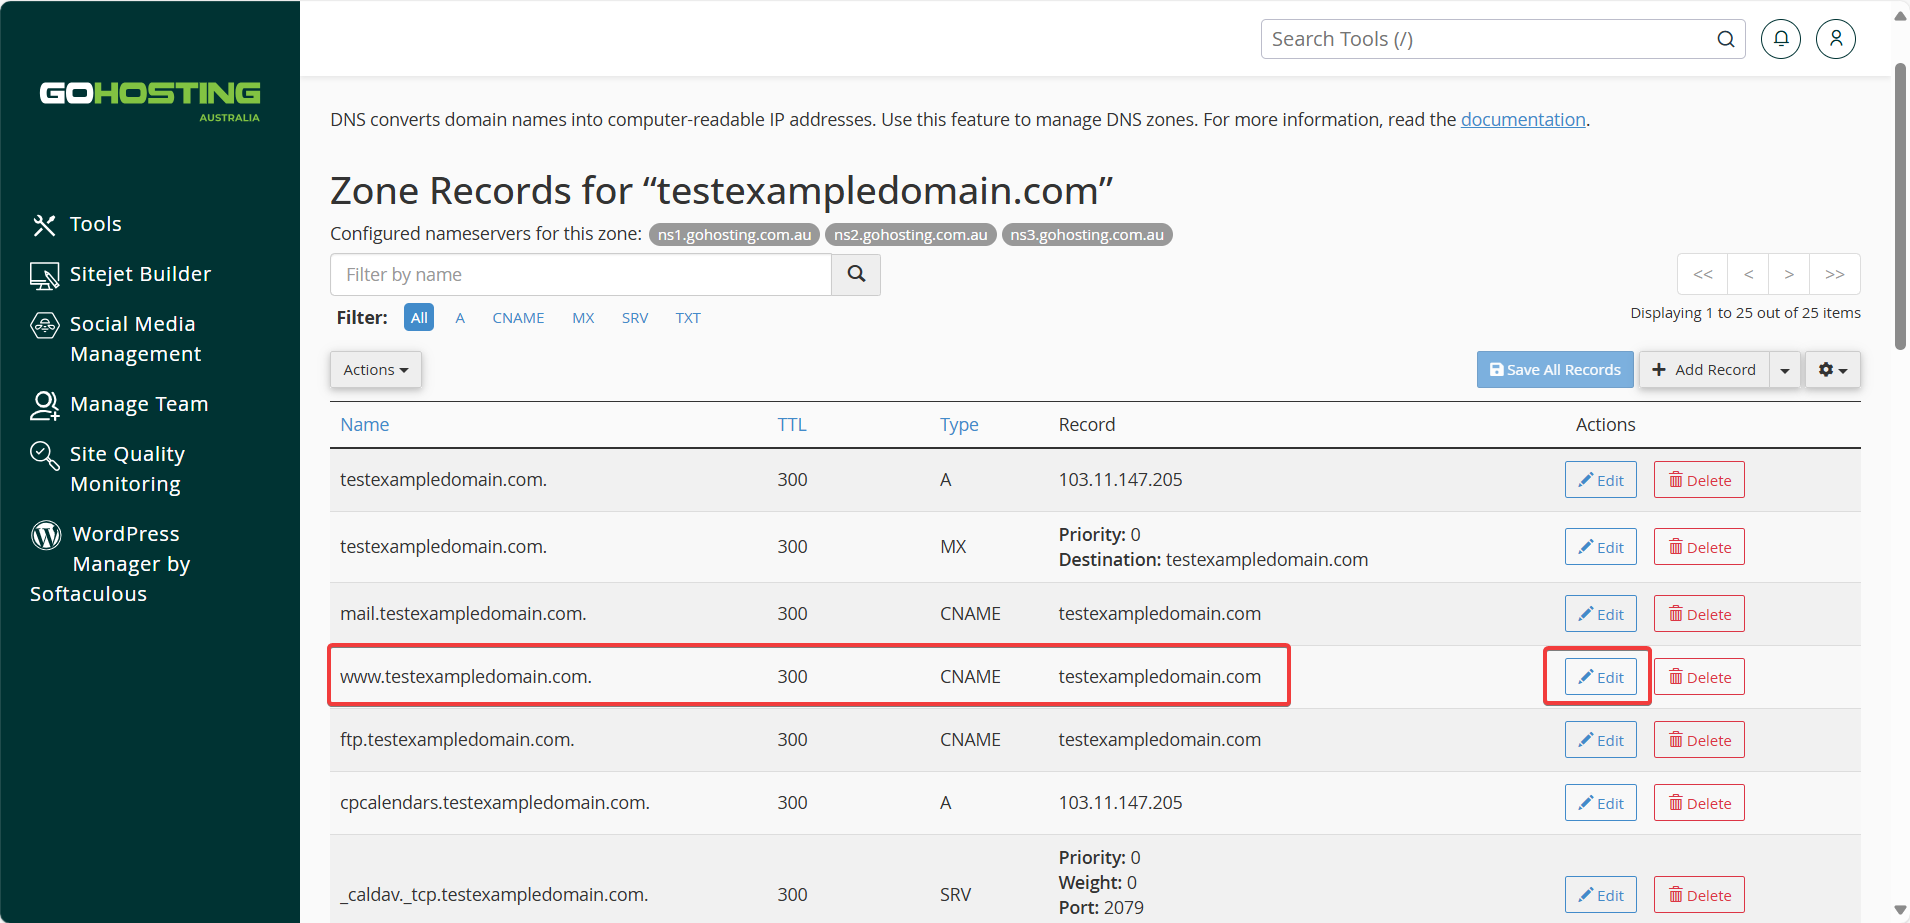The height and width of the screenshot is (923, 1910).
Task: Expand the Actions dropdown
Action: tap(376, 370)
